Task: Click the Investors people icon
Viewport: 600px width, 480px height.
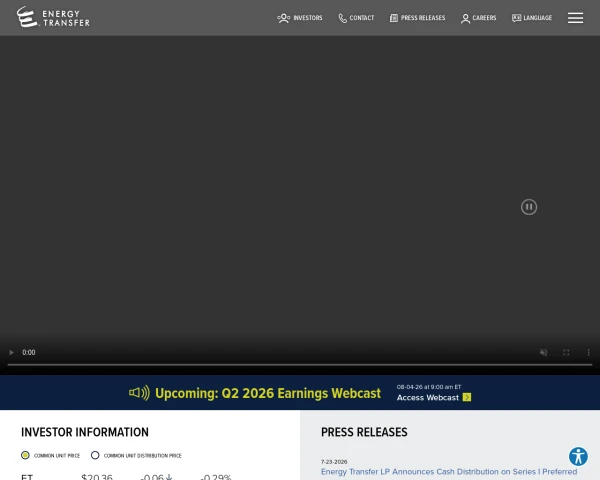Action: (284, 18)
